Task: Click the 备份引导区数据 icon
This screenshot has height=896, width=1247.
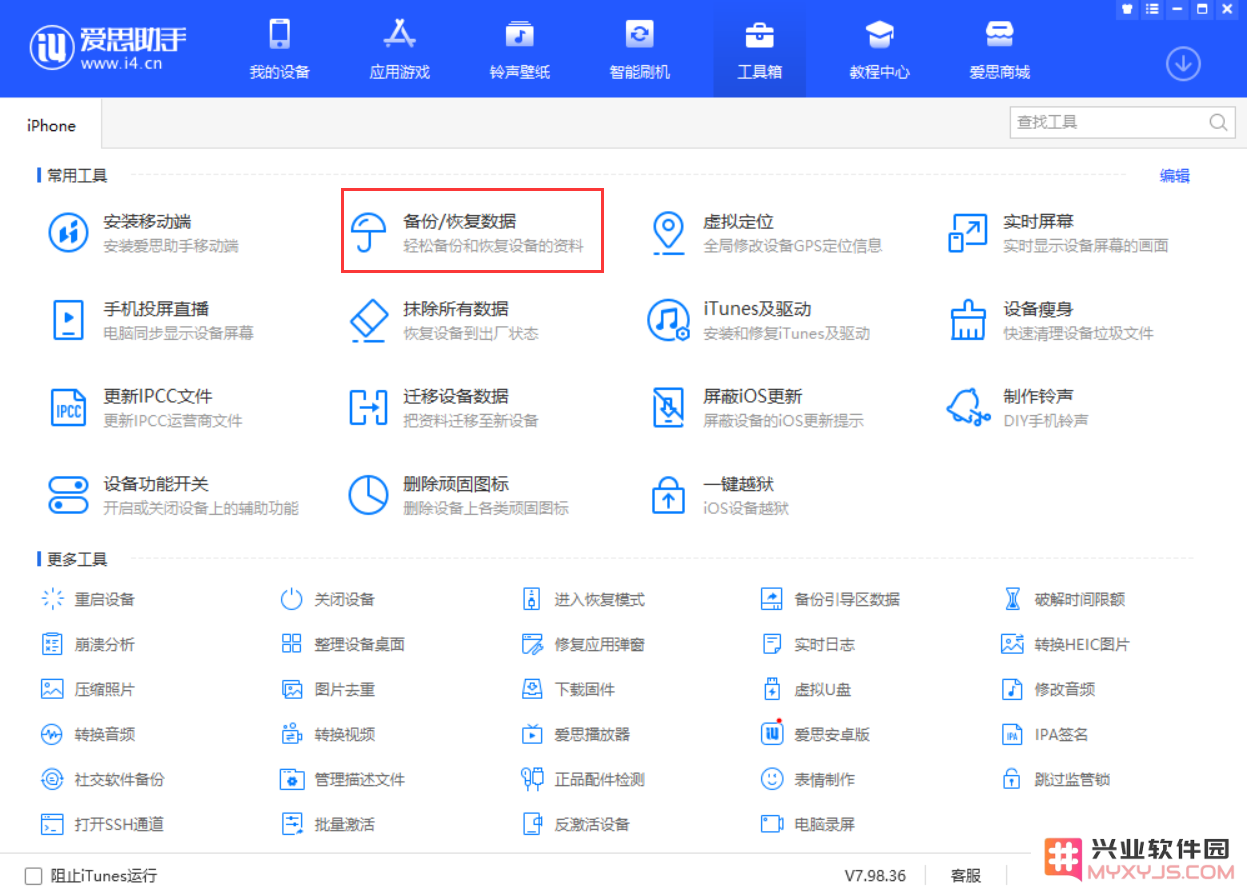Action: click(771, 599)
